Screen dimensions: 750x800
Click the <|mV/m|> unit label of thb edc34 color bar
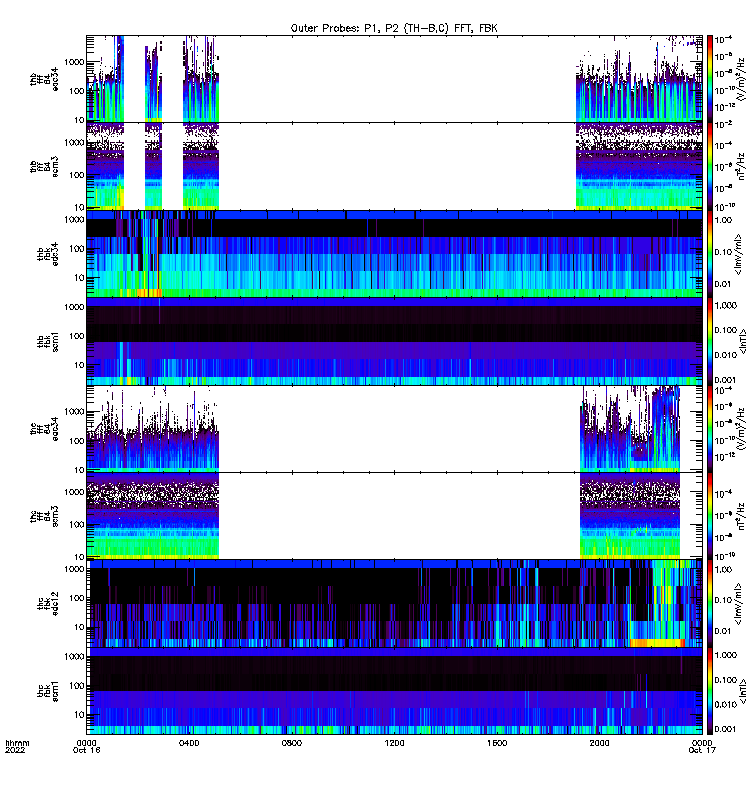click(x=738, y=254)
